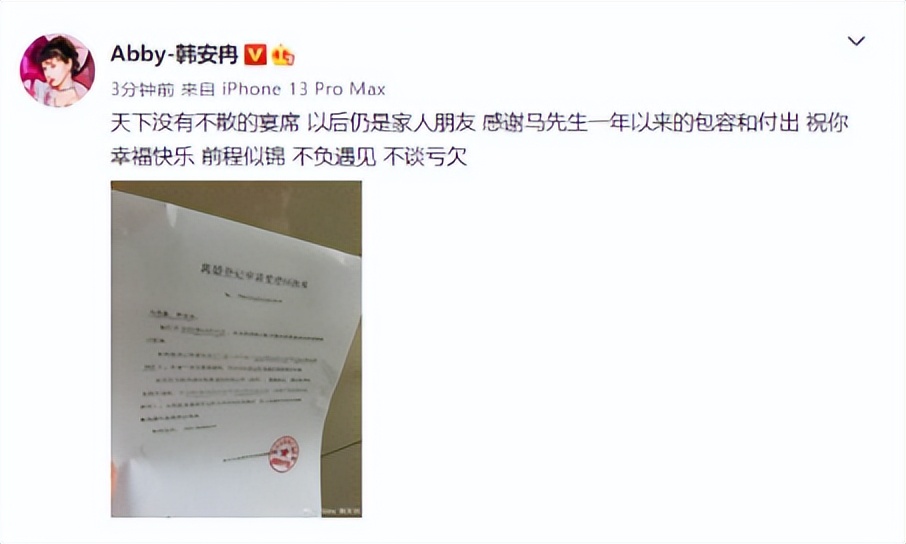This screenshot has width=906, height=544.
Task: Click the blurred body paragraphs in document photo
Action: (x=231, y=370)
